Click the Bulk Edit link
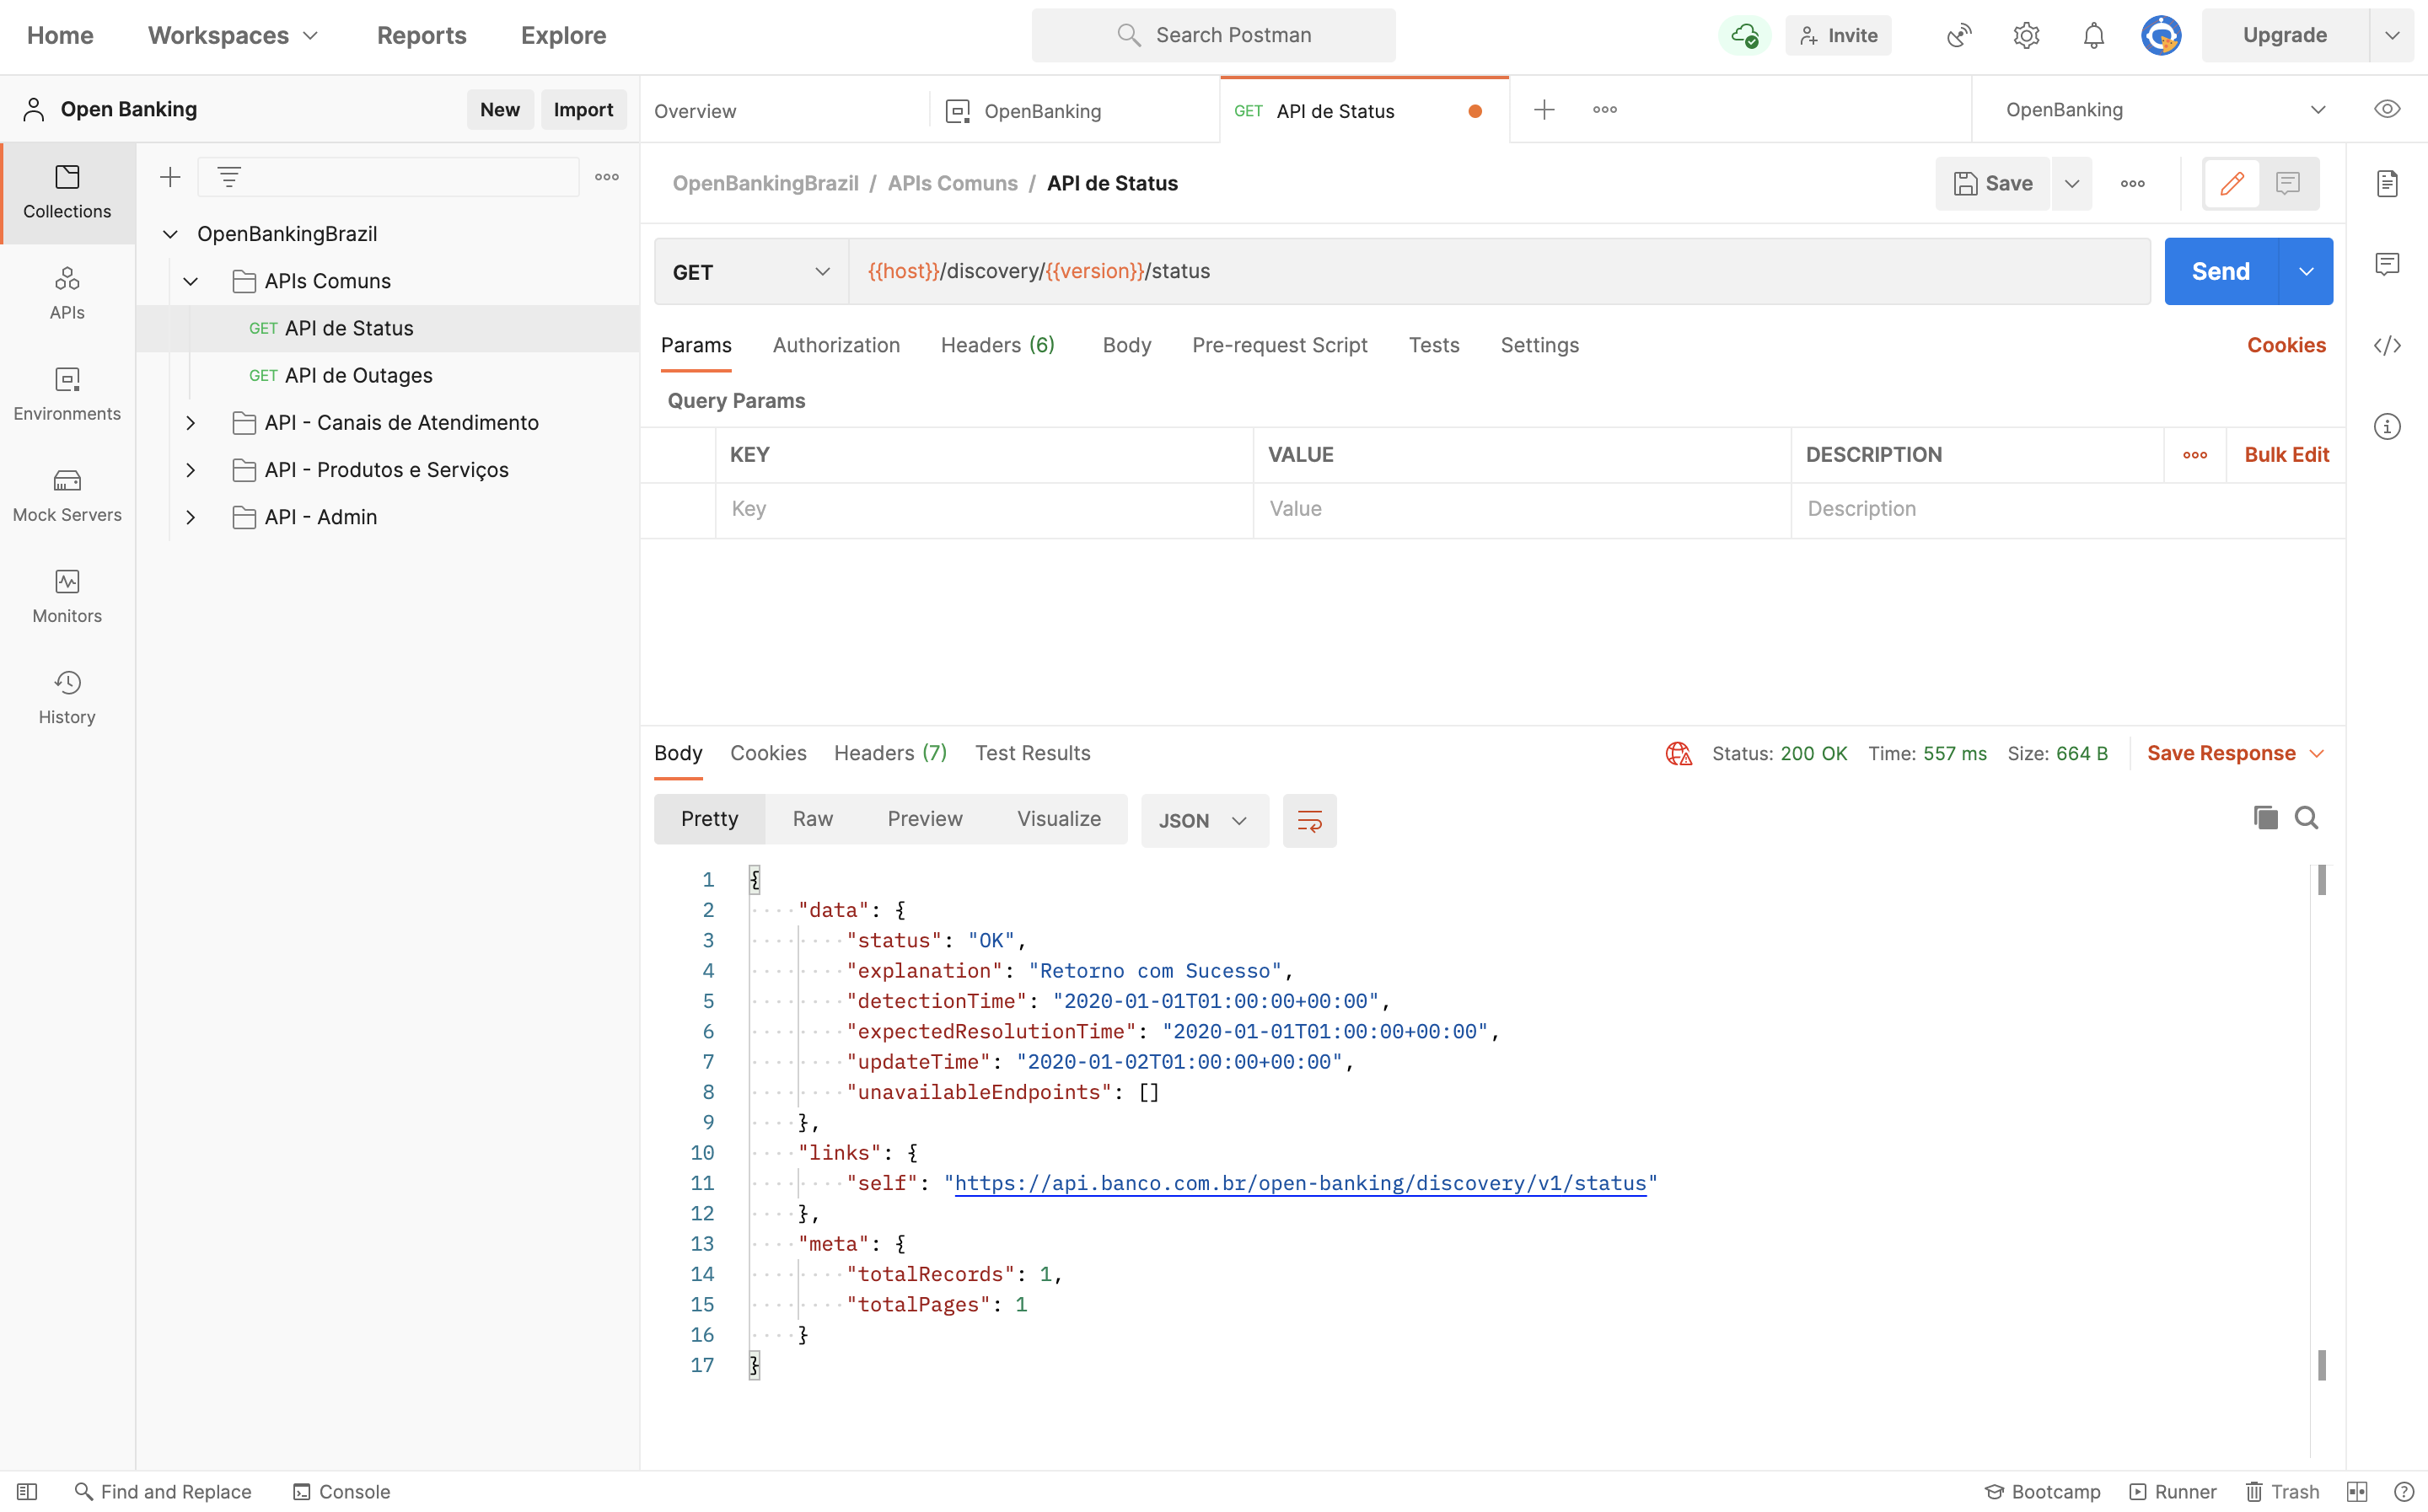This screenshot has height=1512, width=2428. pyautogui.click(x=2286, y=455)
